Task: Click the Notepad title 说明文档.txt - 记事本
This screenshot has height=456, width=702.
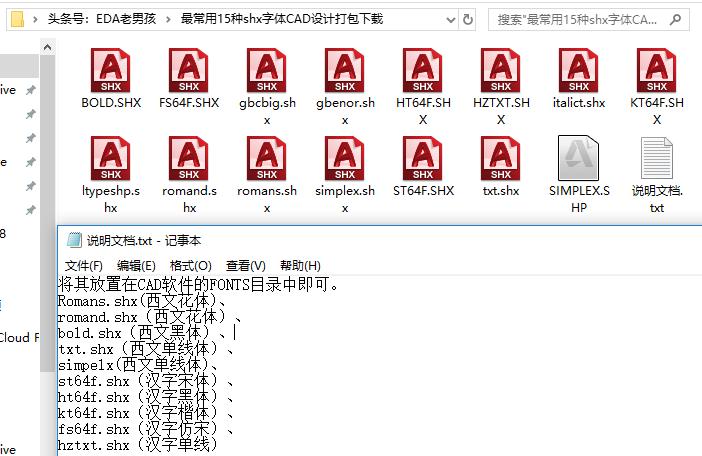Action: point(144,241)
